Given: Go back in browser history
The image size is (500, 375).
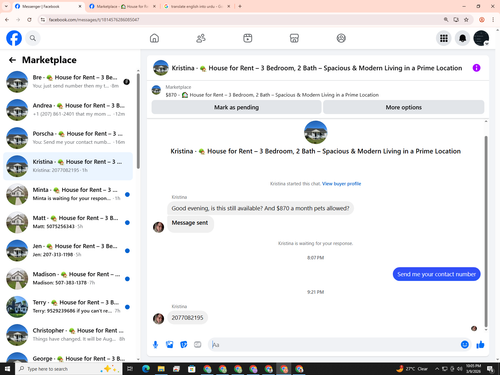Looking at the screenshot, I should pyautogui.click(x=7, y=20).
